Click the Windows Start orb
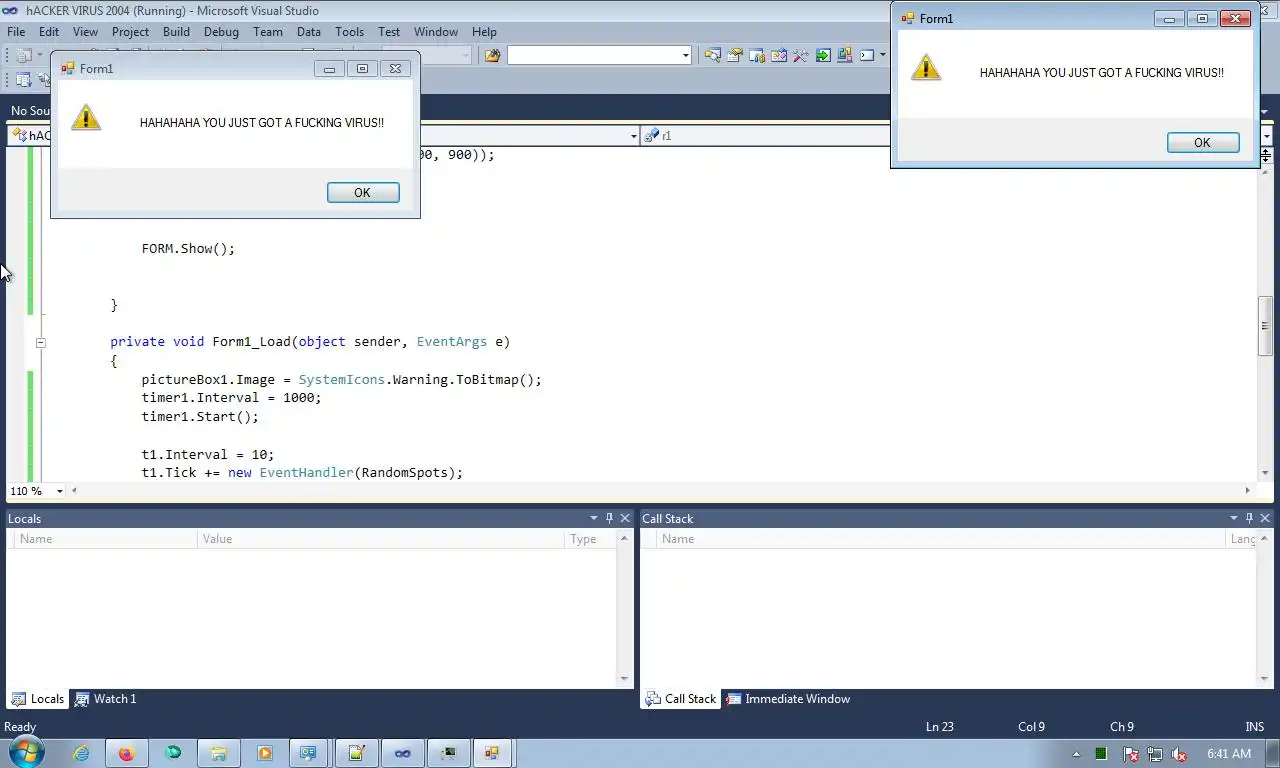The height and width of the screenshot is (768, 1280). pos(26,752)
